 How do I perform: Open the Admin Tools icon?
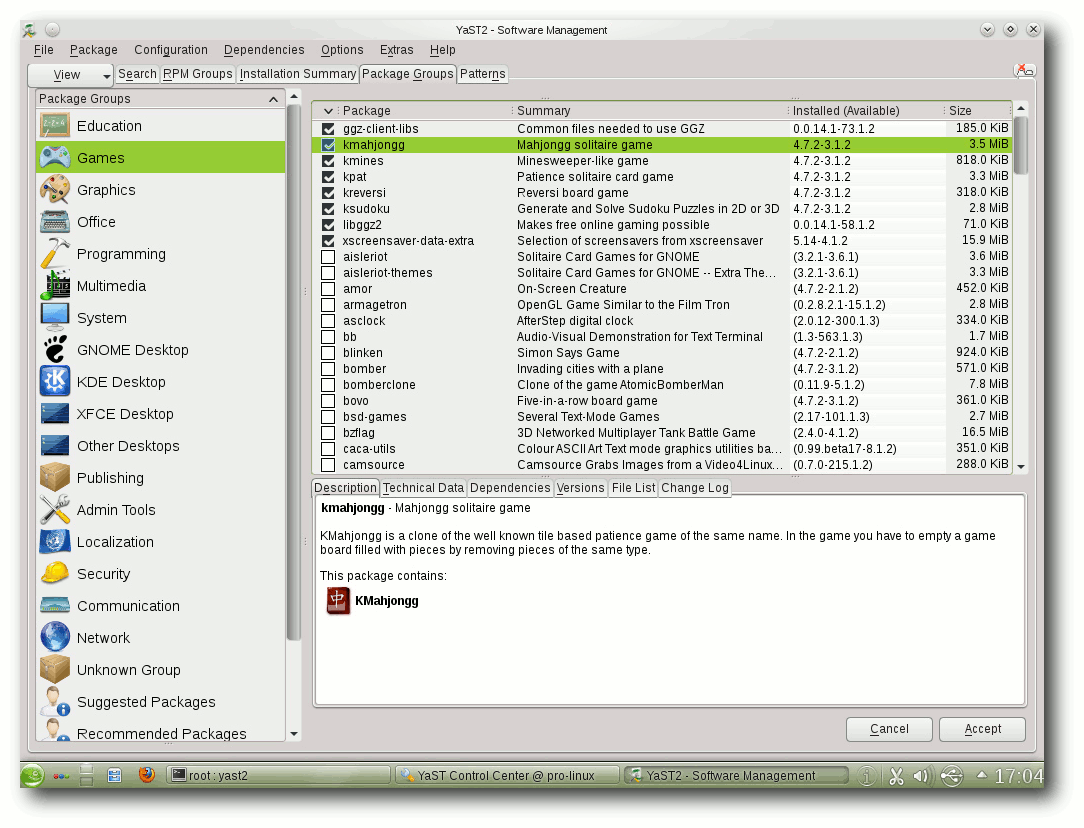coord(55,509)
